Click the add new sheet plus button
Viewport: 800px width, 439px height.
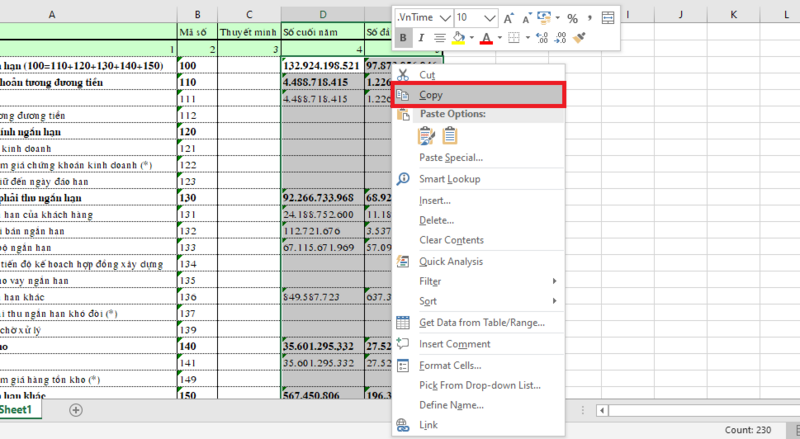[76, 410]
